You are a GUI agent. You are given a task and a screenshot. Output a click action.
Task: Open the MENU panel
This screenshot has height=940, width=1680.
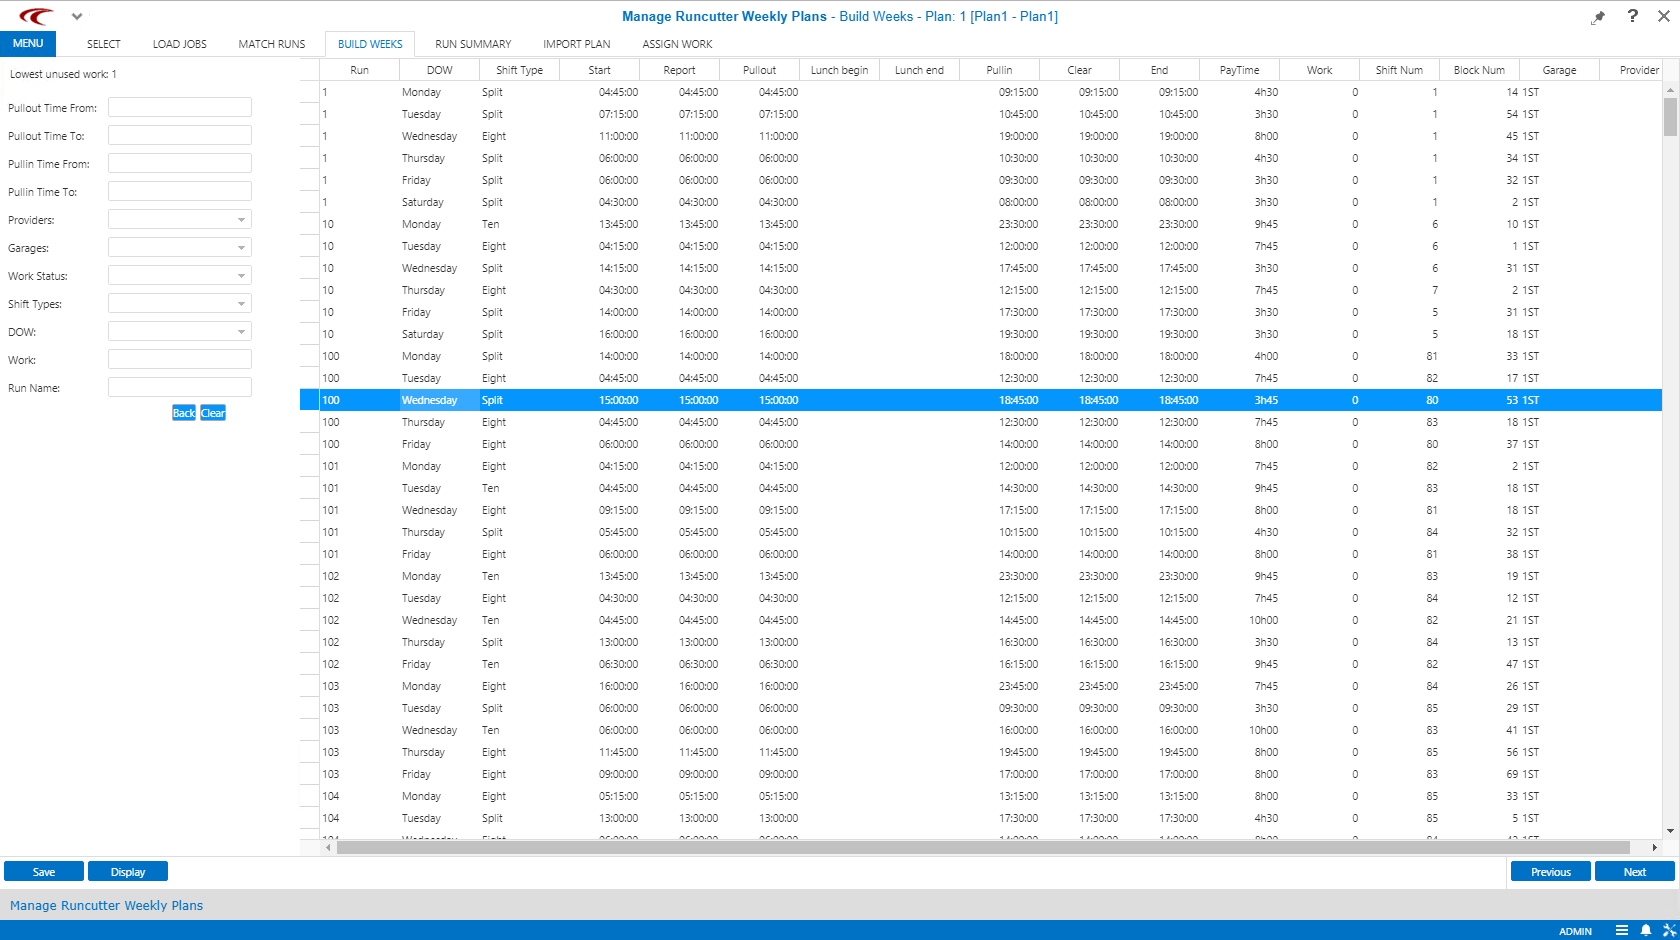click(x=28, y=43)
